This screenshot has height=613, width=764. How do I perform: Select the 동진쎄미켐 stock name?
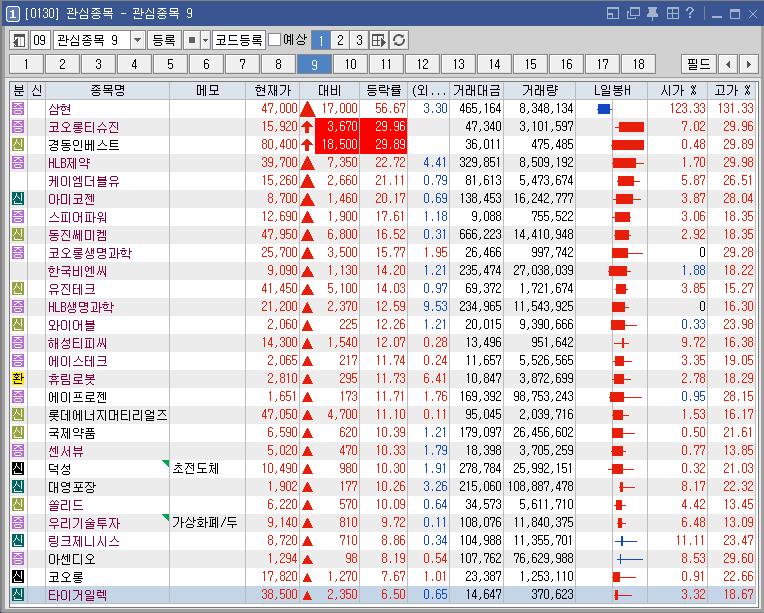tap(77, 235)
